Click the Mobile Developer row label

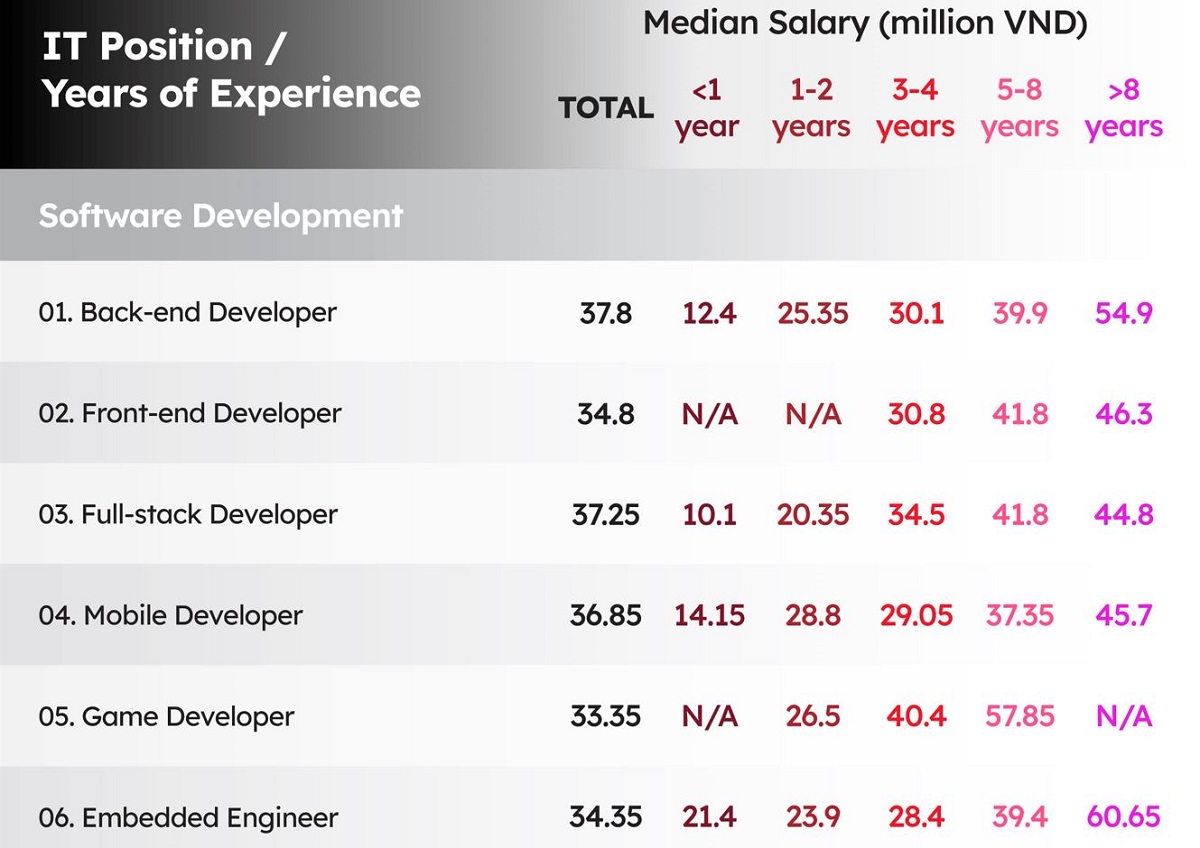coord(170,616)
